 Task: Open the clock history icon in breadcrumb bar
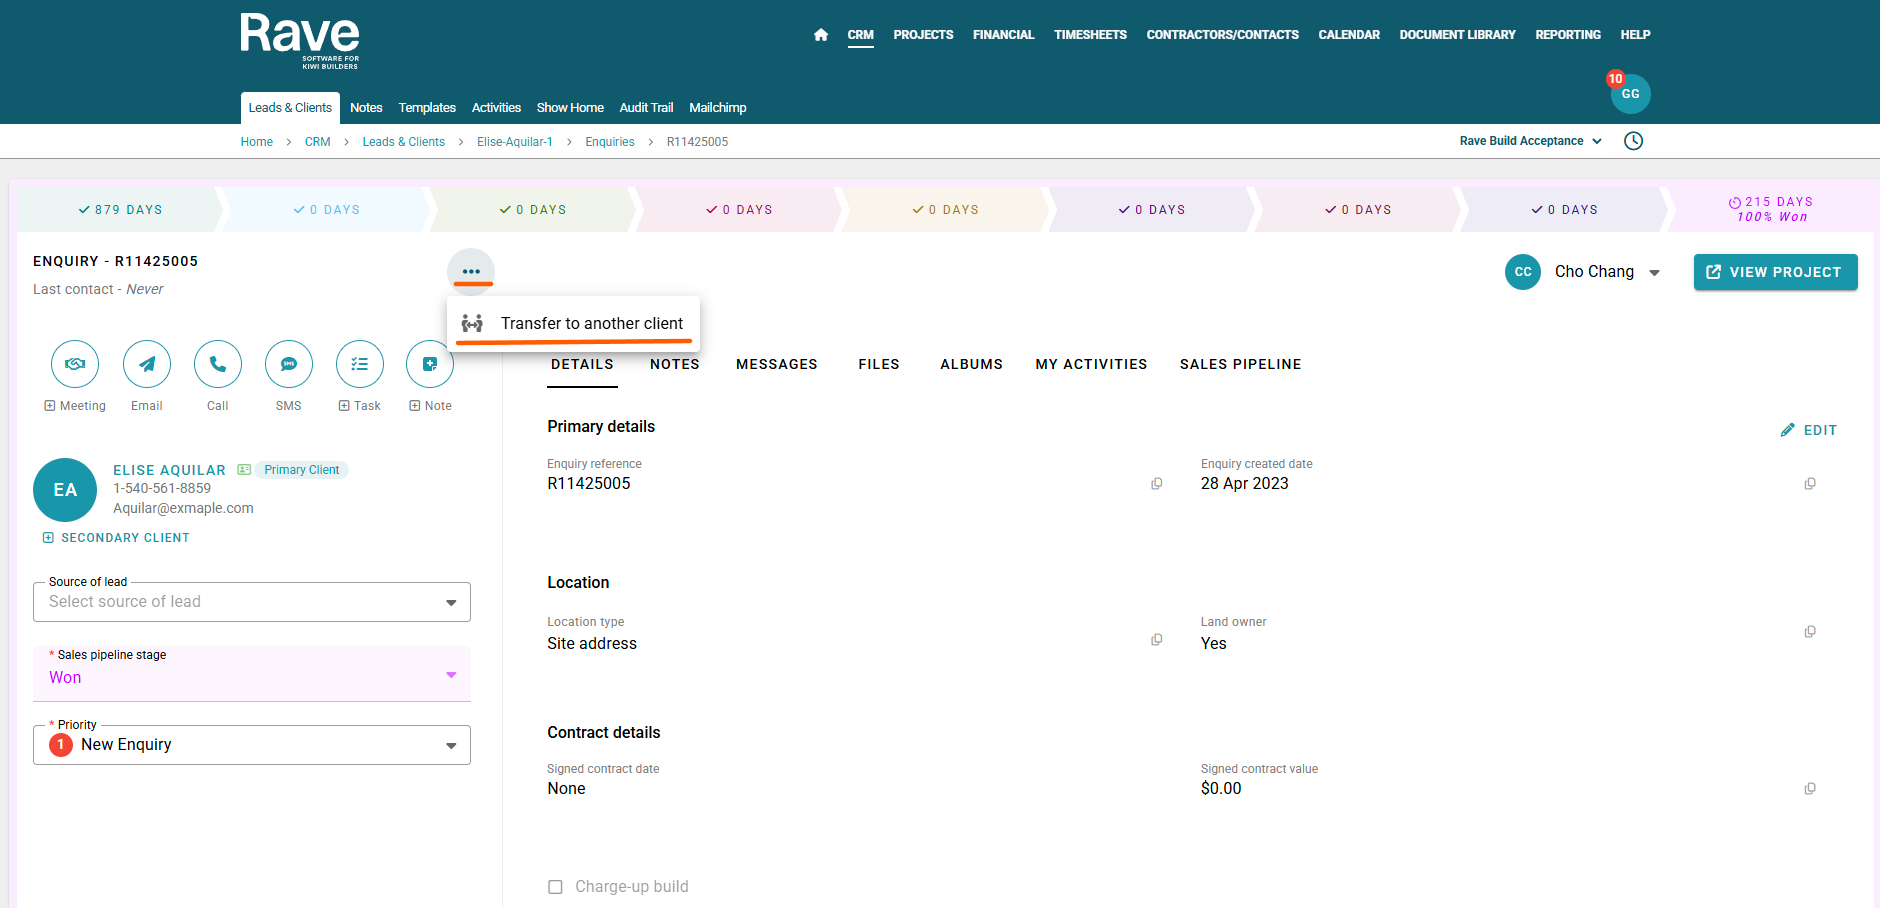coord(1633,141)
